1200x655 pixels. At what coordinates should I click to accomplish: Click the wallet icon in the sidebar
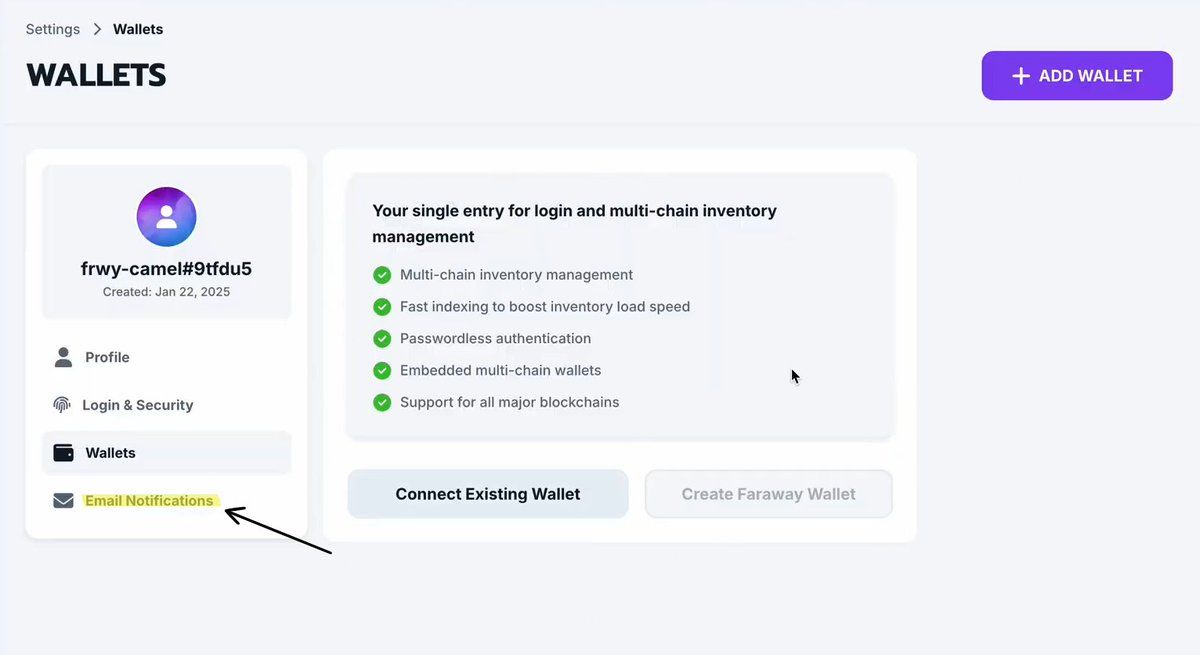pyautogui.click(x=63, y=453)
